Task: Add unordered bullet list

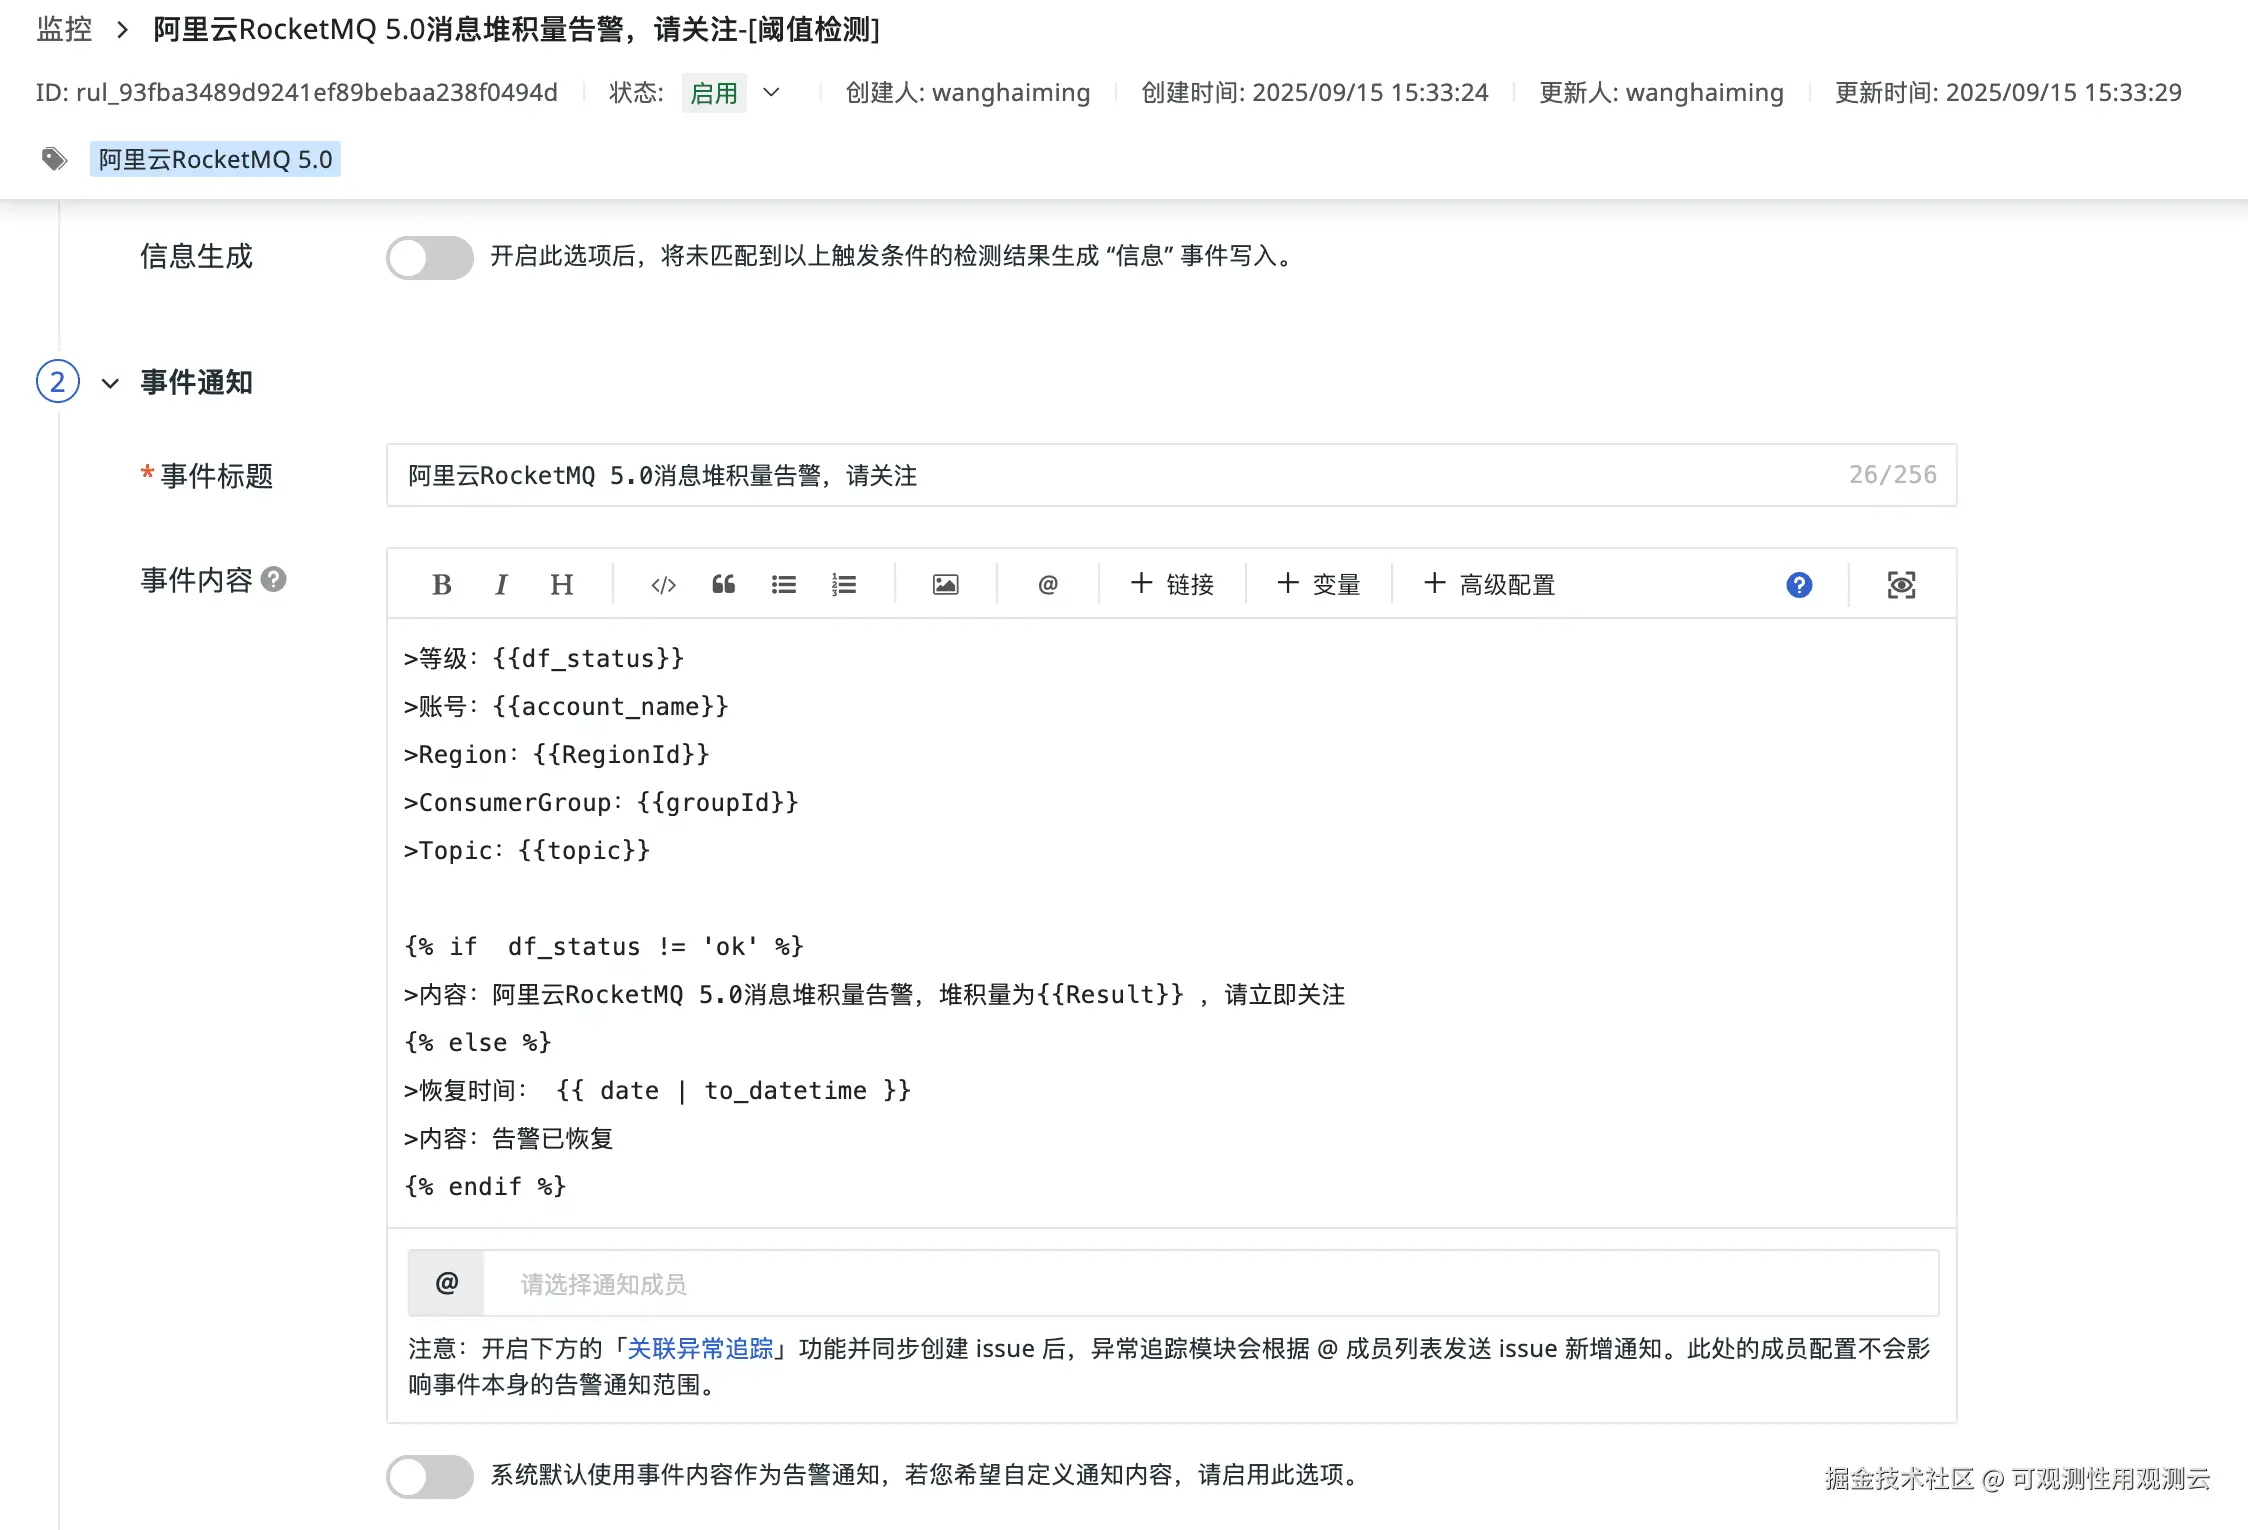Action: click(x=784, y=585)
